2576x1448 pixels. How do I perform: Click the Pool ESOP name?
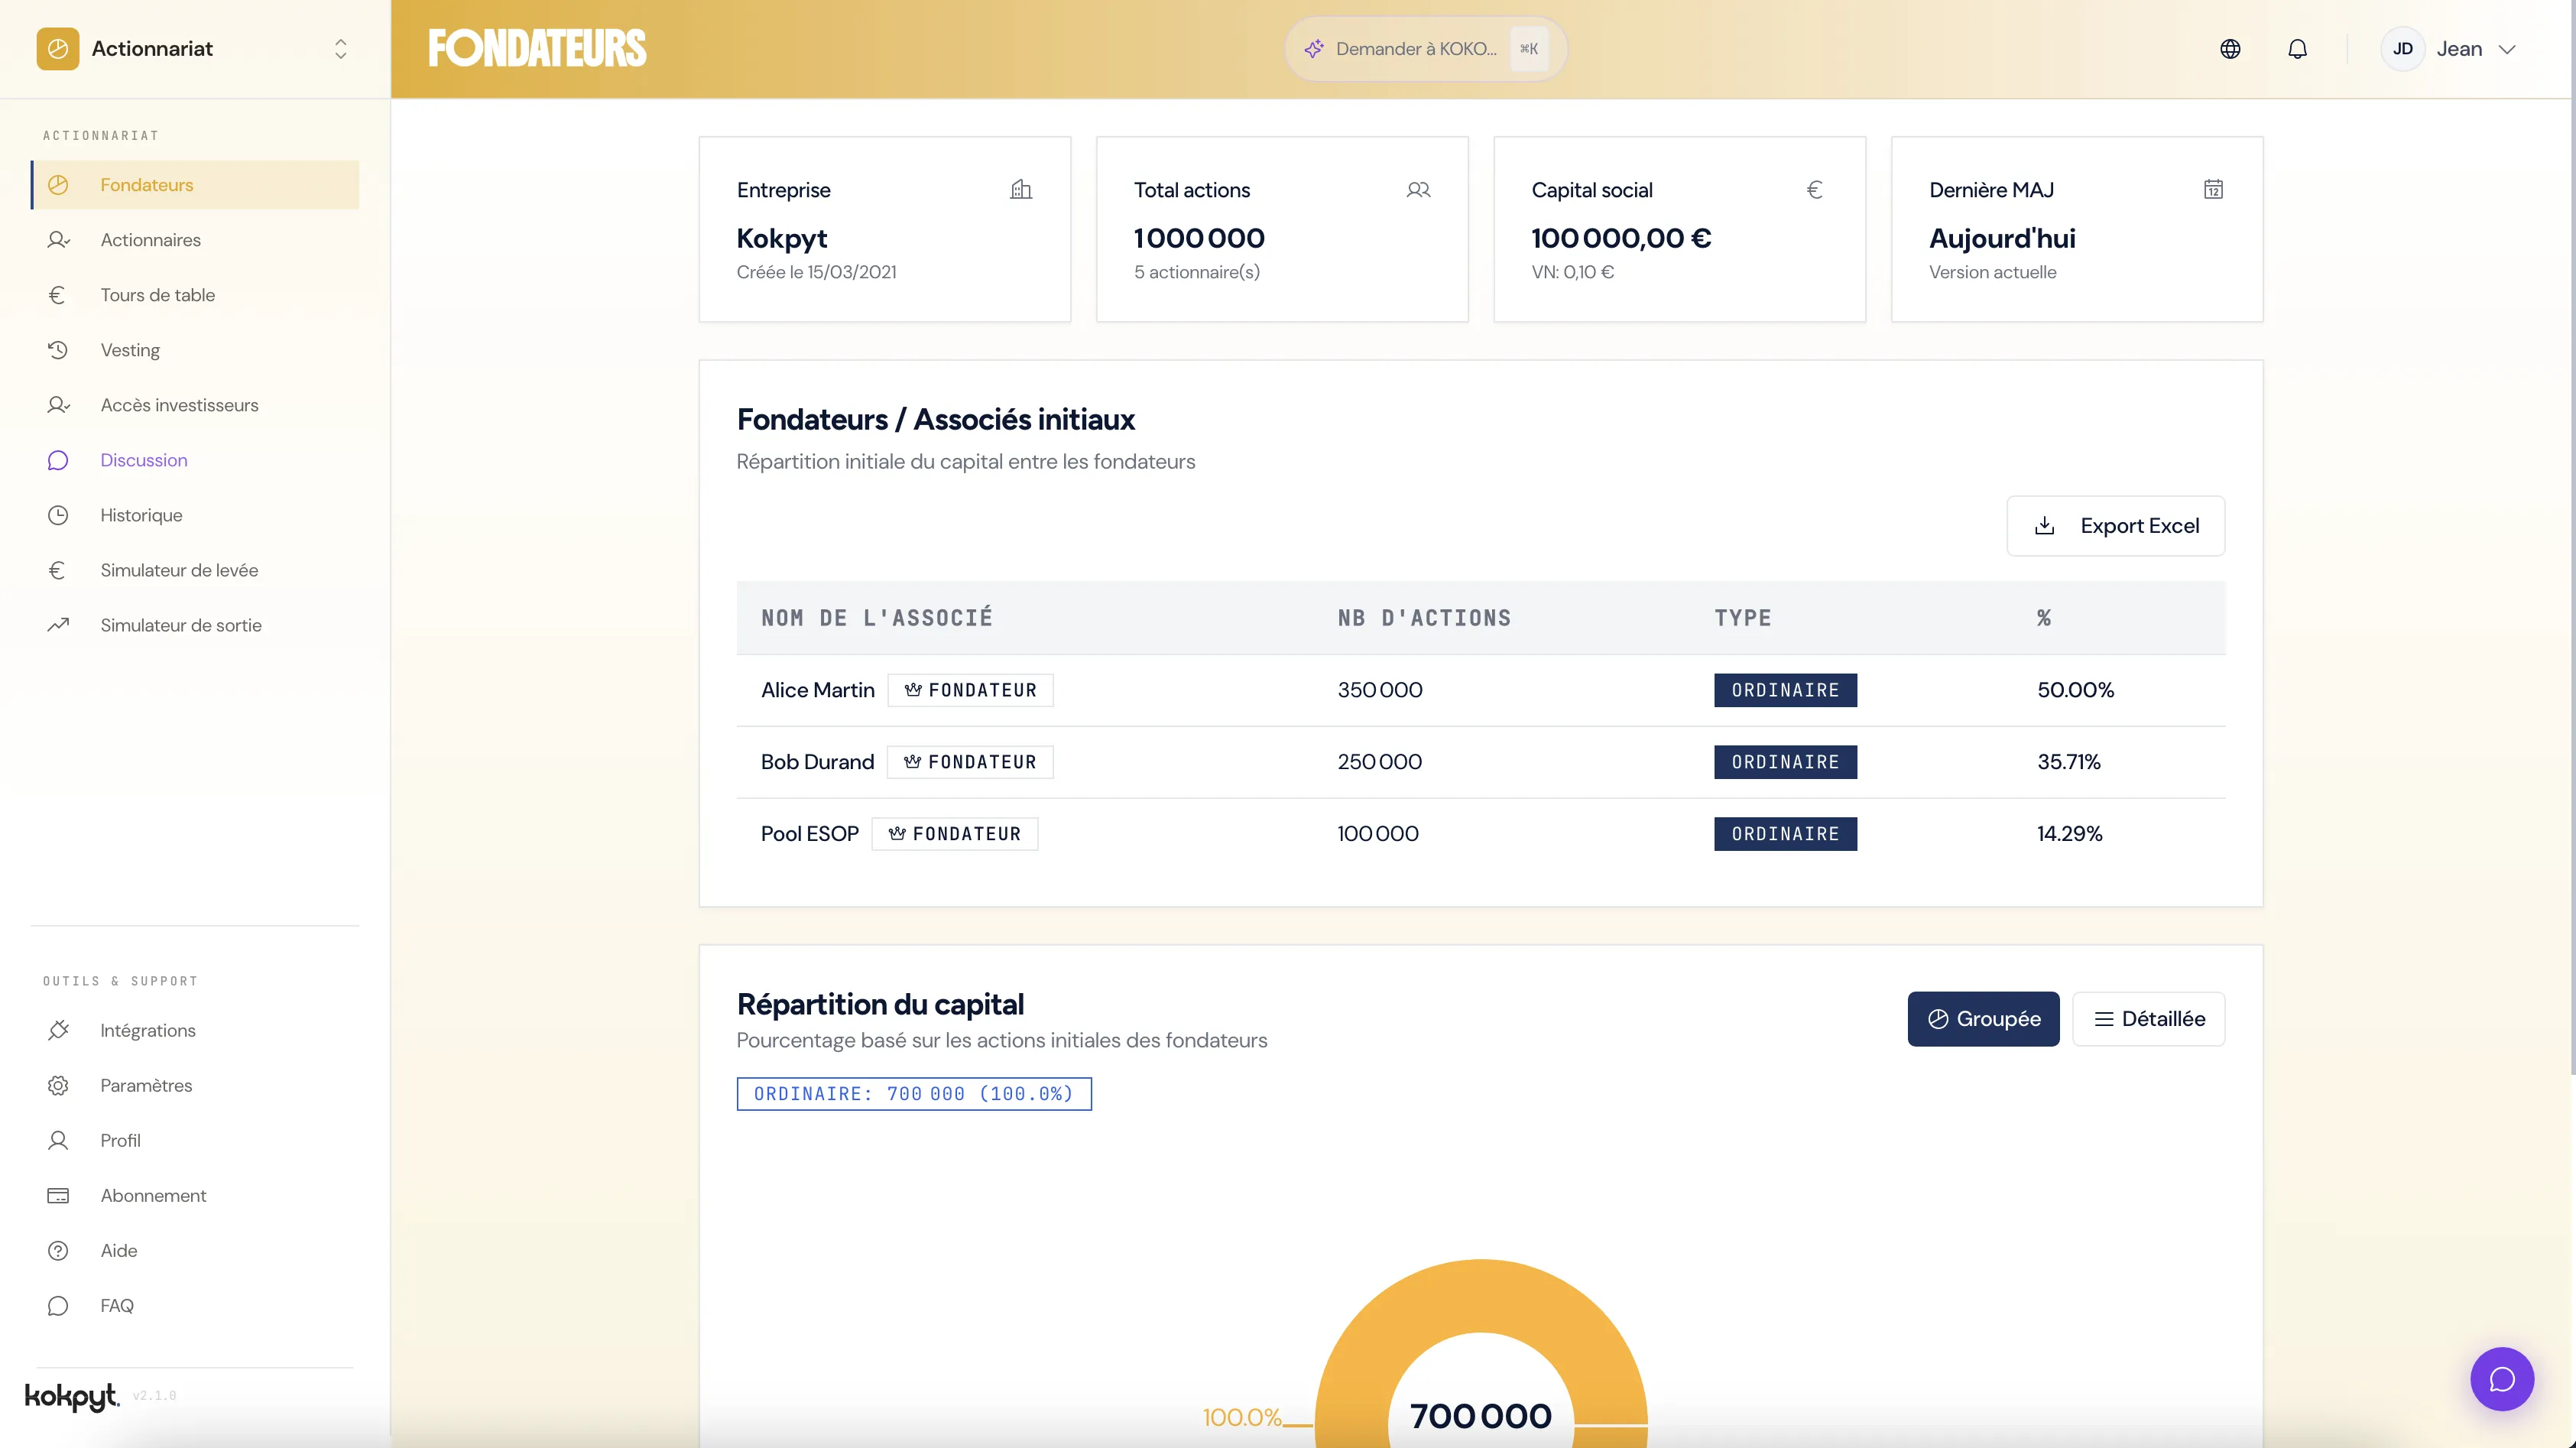pyautogui.click(x=810, y=834)
